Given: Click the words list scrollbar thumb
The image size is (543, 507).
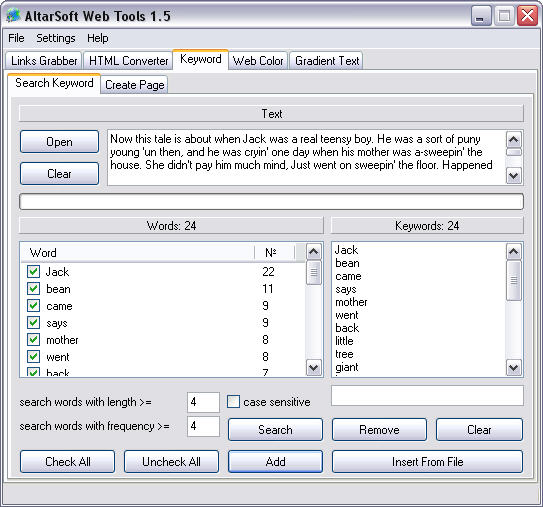Looking at the screenshot, I should [x=314, y=273].
